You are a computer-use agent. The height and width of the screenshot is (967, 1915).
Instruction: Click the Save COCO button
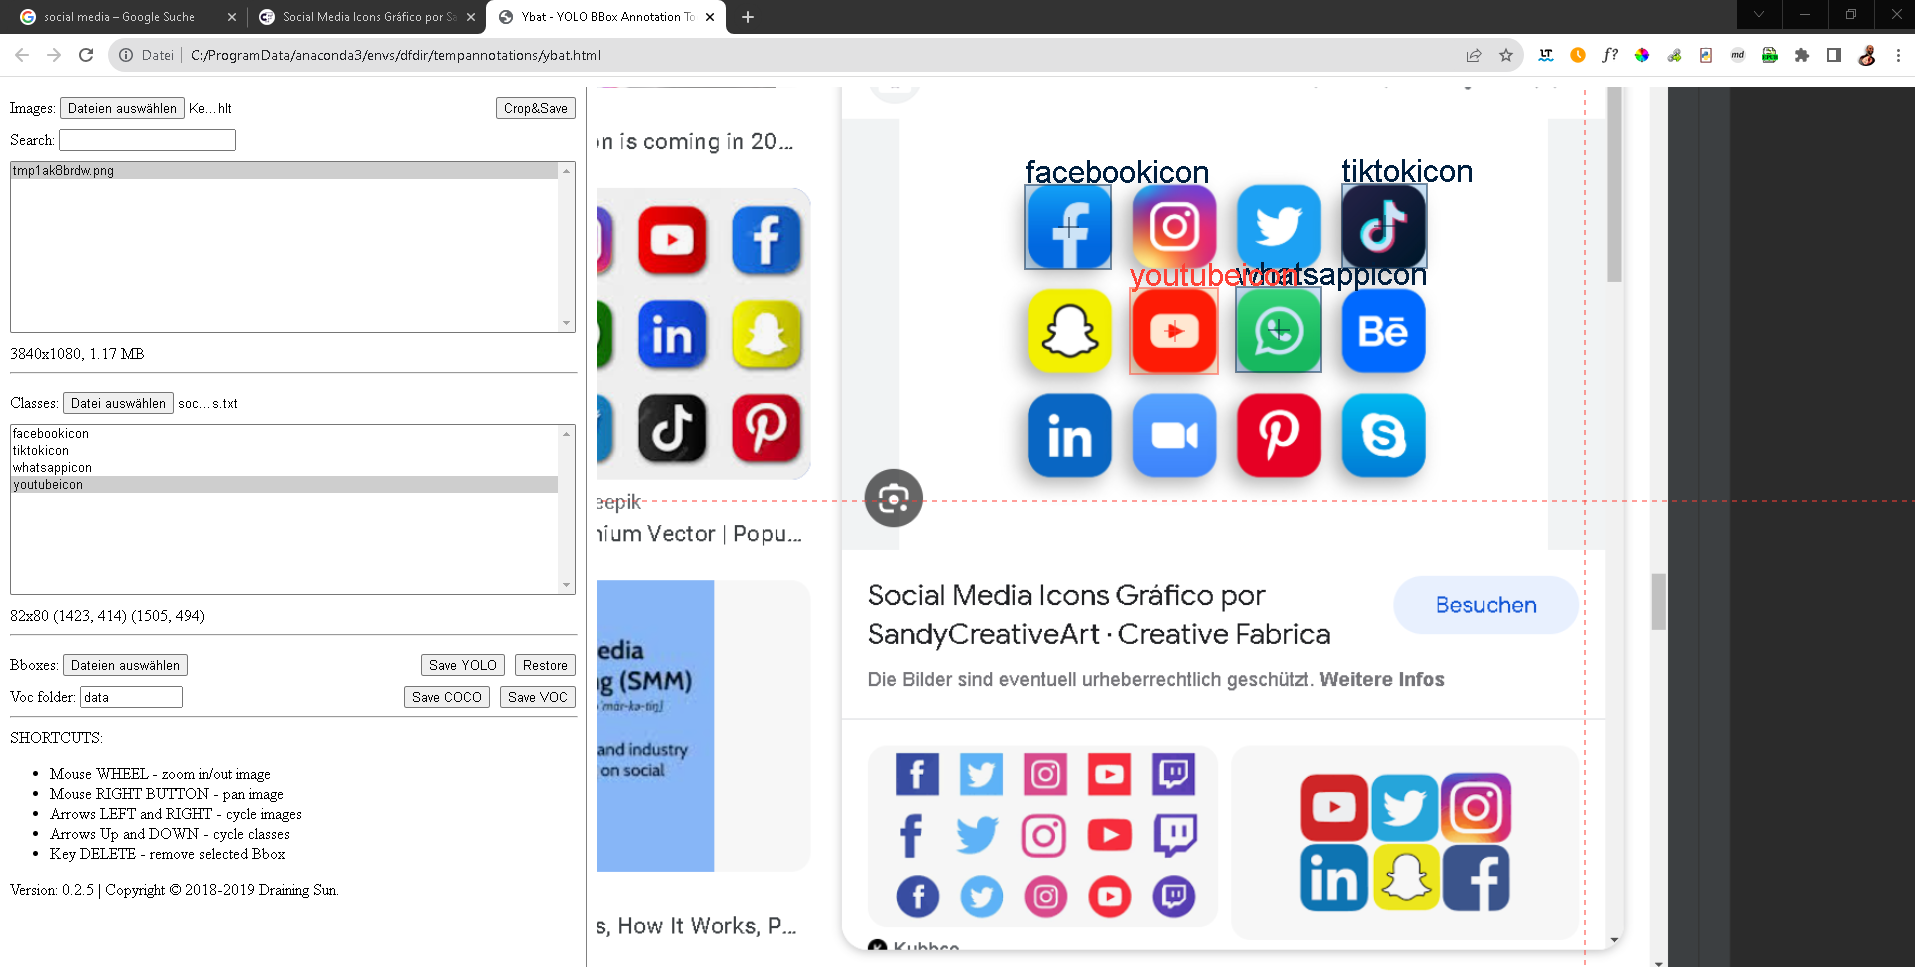click(447, 697)
